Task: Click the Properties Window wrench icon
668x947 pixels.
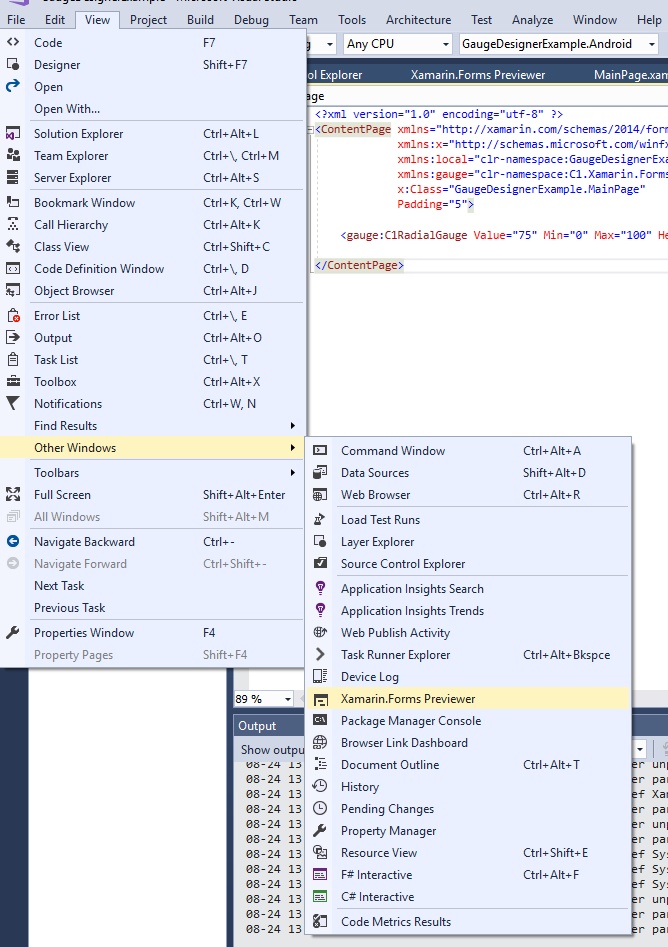Action: 13,632
